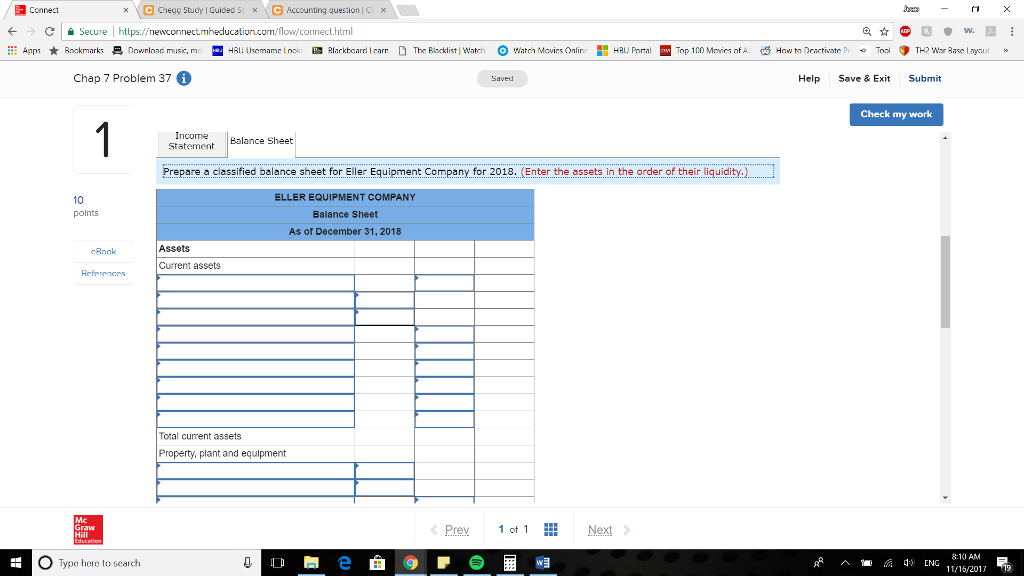The image size is (1024, 576).
Task: Launch Microsoft Edge from taskbar
Action: point(344,563)
